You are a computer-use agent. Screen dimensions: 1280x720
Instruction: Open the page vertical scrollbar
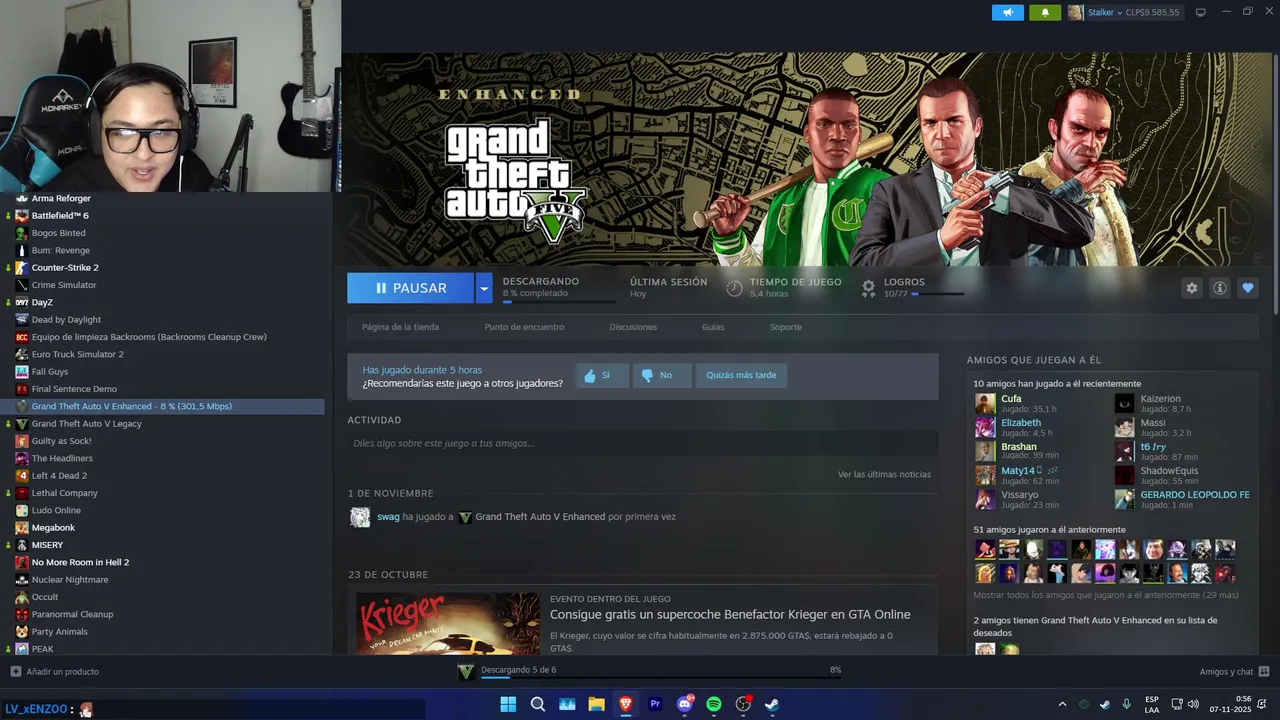[x=1274, y=185]
